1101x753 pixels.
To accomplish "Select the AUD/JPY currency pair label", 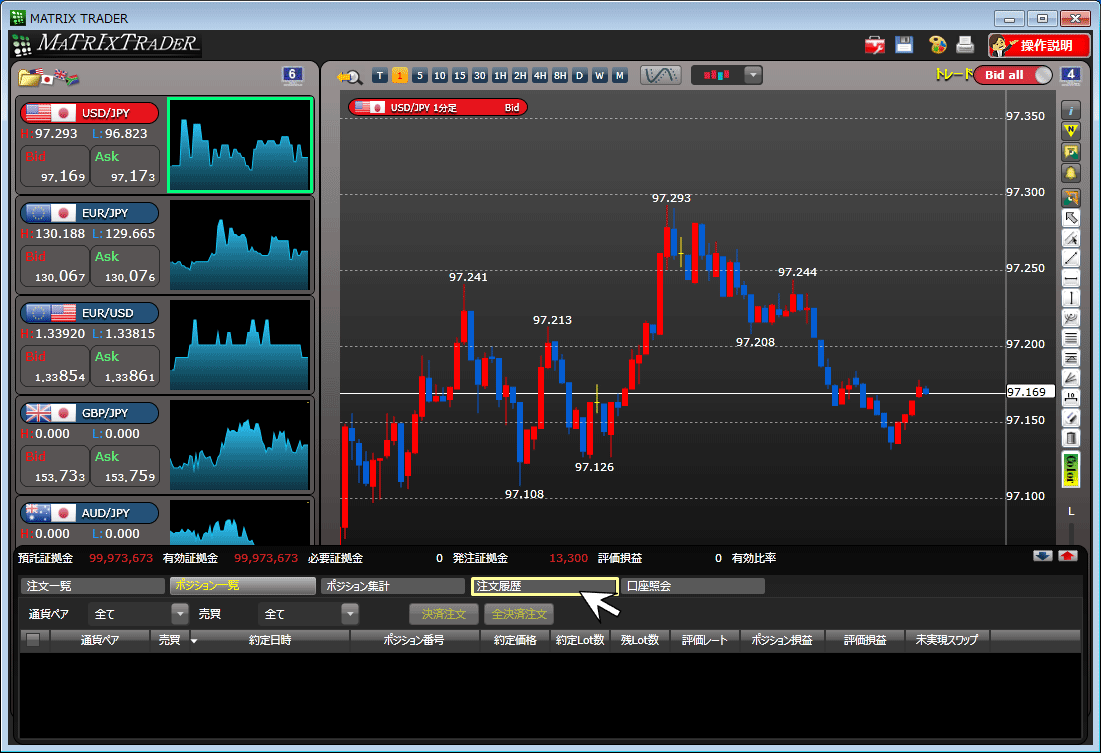I will 89,513.
